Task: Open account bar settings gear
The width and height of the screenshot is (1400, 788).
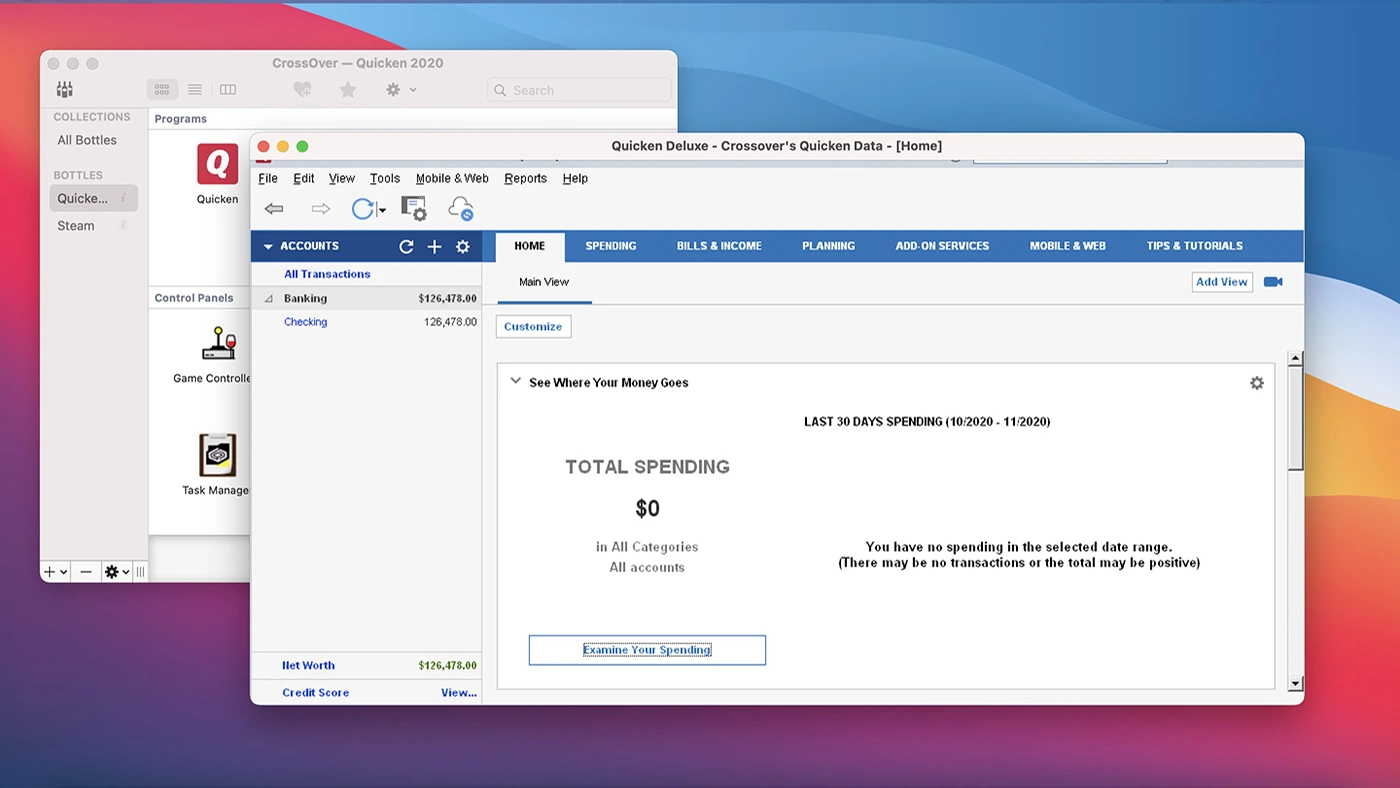Action: point(462,247)
